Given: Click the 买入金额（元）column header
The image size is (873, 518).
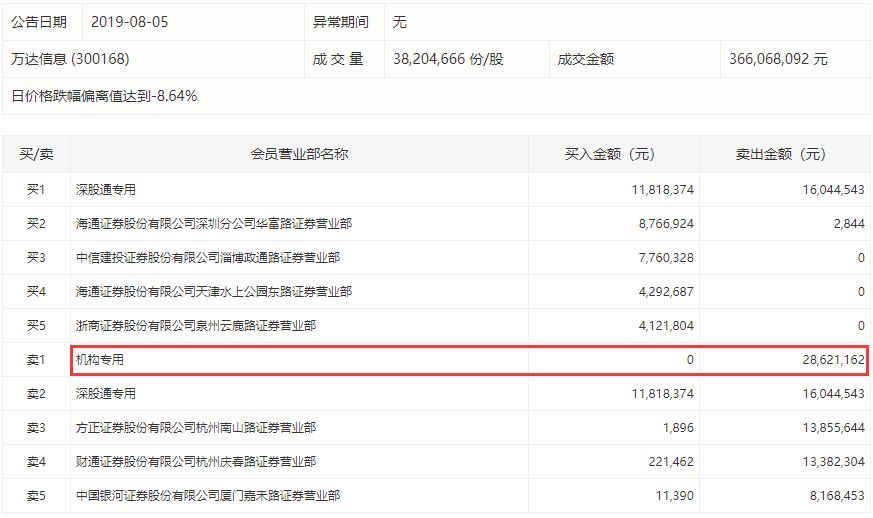Looking at the screenshot, I should click(x=610, y=154).
